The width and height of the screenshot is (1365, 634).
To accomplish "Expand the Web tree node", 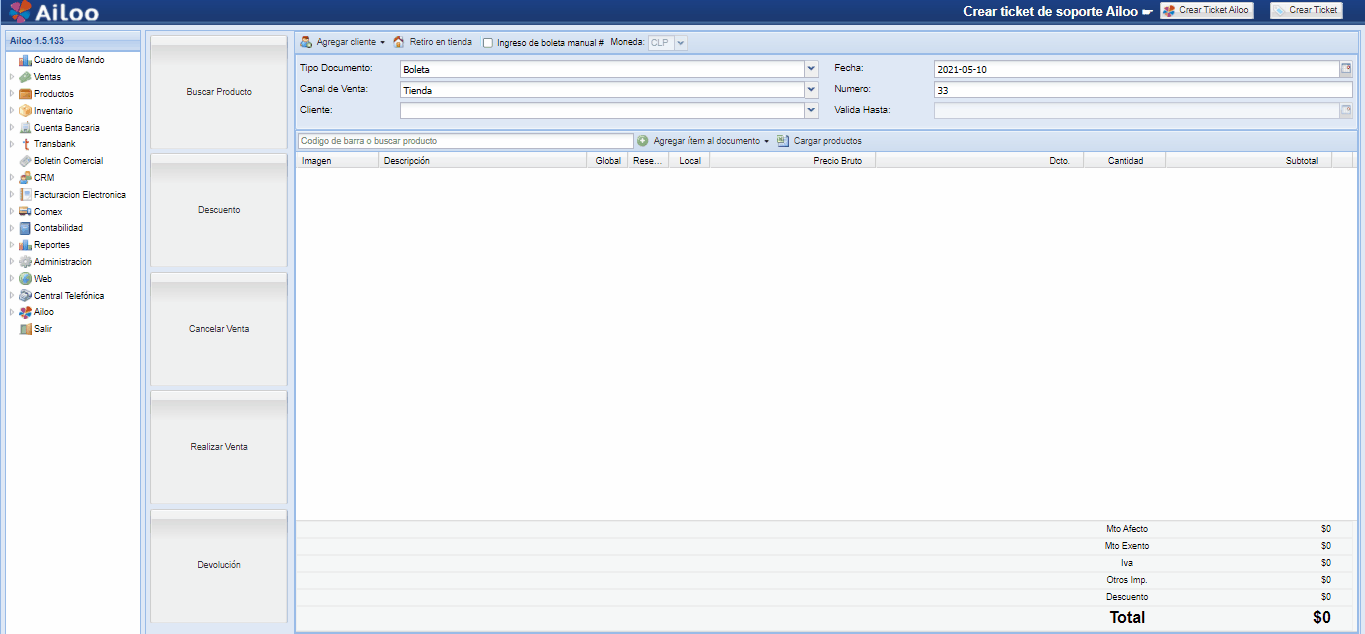I will (x=12, y=279).
